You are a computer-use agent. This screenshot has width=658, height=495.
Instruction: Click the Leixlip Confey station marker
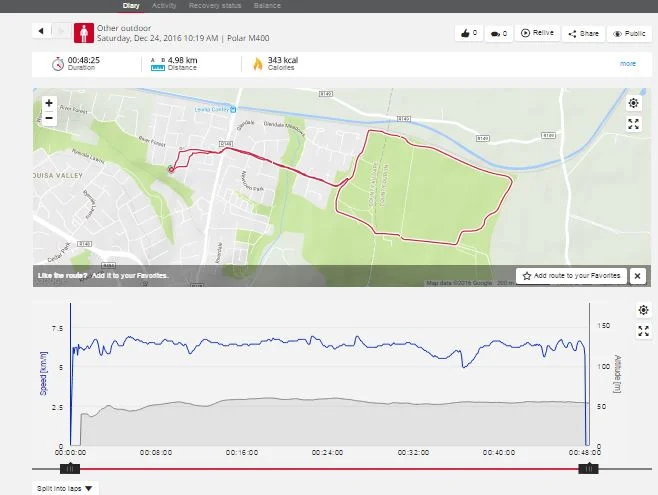[233, 109]
